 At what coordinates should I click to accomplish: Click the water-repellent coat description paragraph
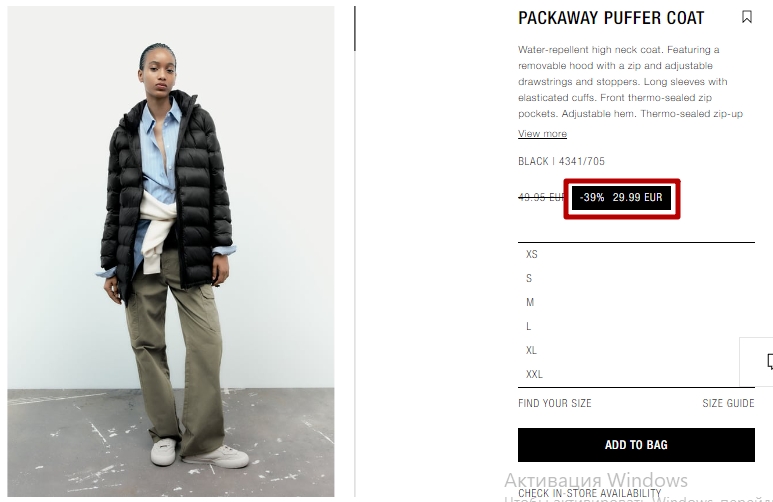631,82
